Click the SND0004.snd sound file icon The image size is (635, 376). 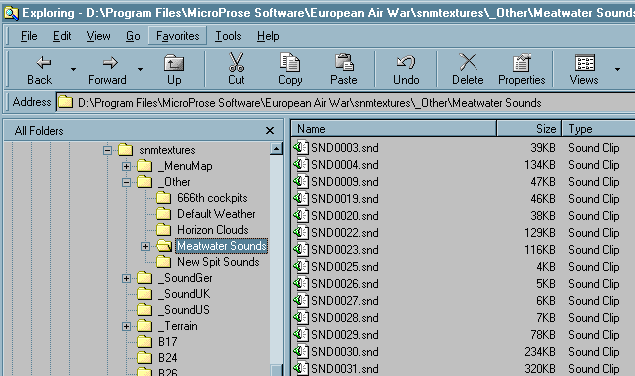coord(301,164)
